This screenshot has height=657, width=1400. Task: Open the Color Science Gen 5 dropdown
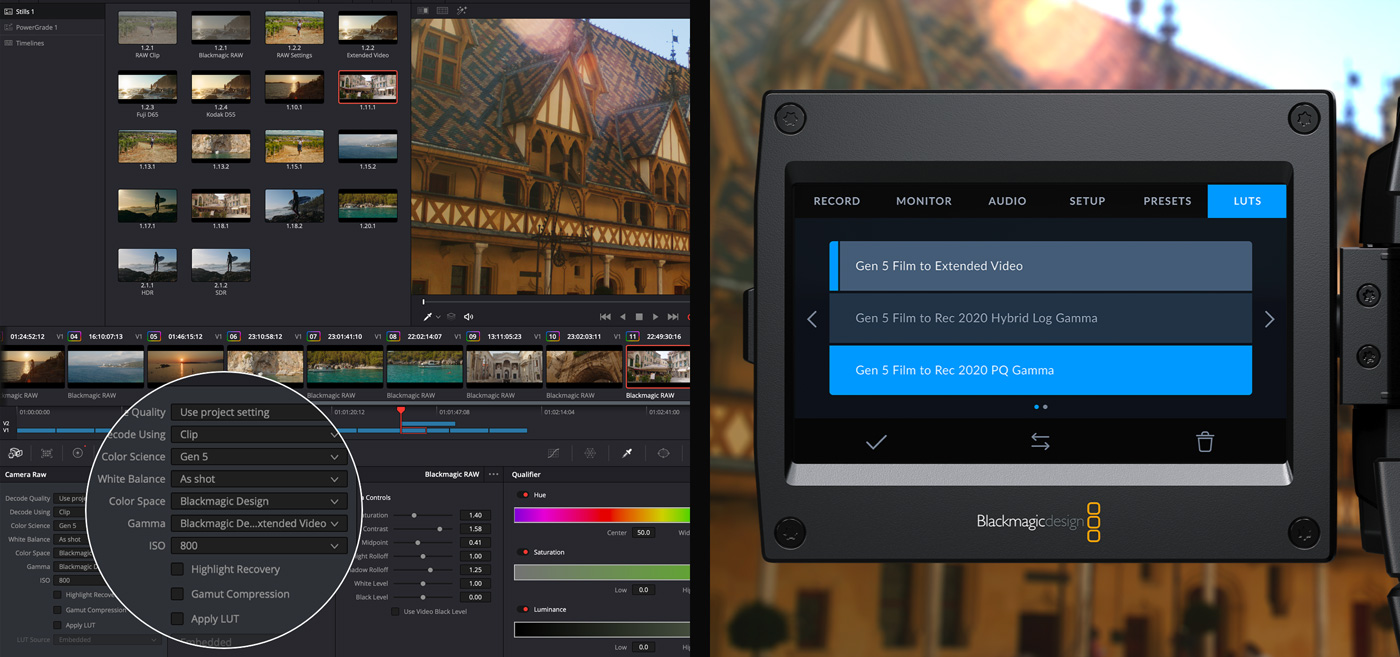[258, 457]
